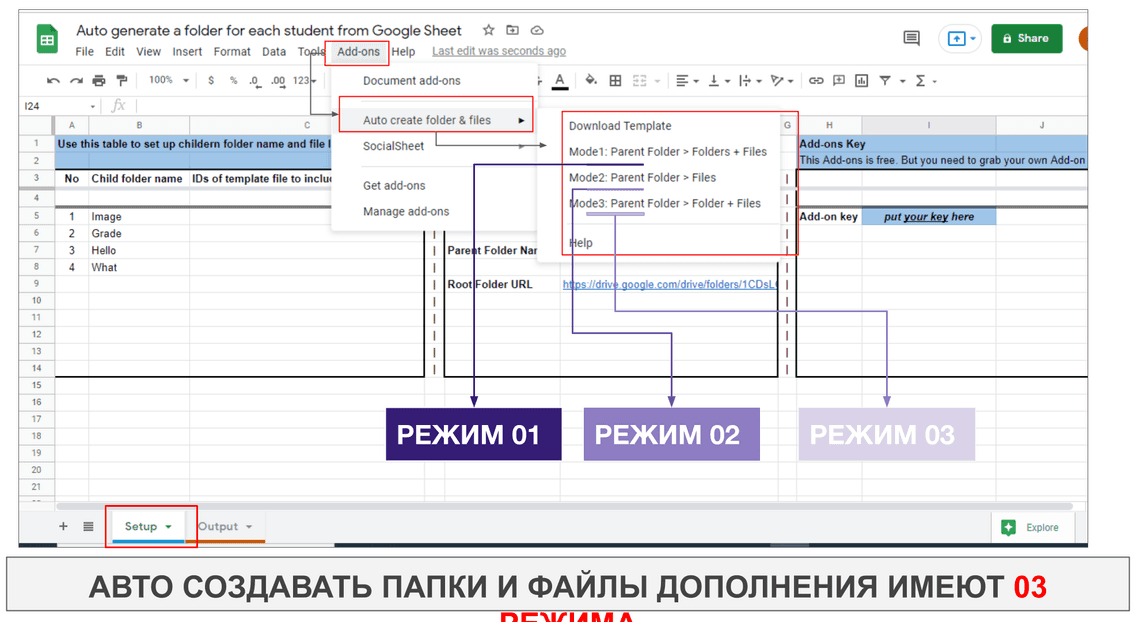Click the borders icon in toolbar
Image resolution: width=1140 pixels, height=622 pixels.
[615, 81]
